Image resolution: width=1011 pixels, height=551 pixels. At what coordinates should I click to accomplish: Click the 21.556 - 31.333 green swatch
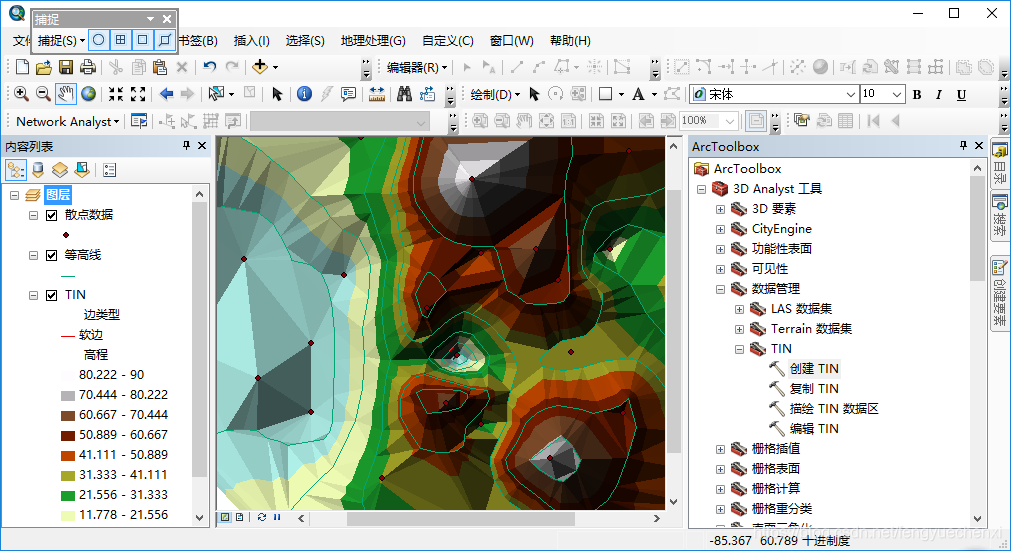[x=68, y=495]
